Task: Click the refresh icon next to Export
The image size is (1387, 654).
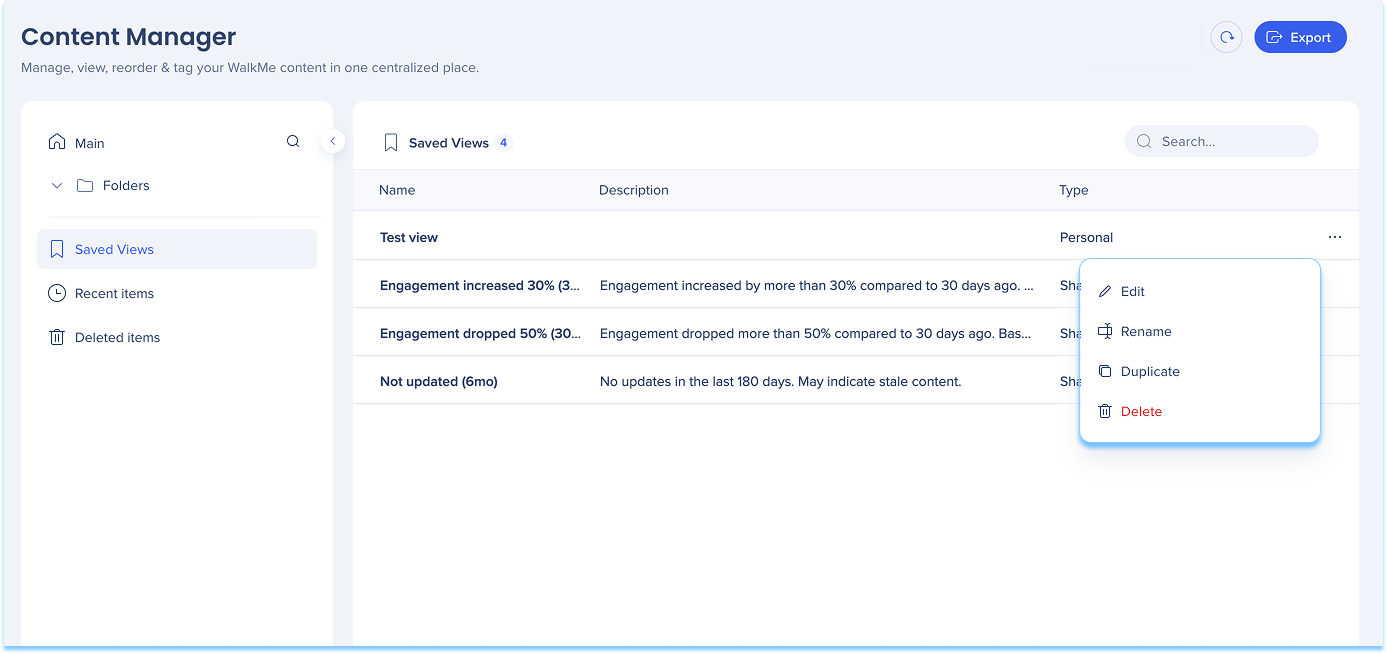Action: click(1226, 37)
